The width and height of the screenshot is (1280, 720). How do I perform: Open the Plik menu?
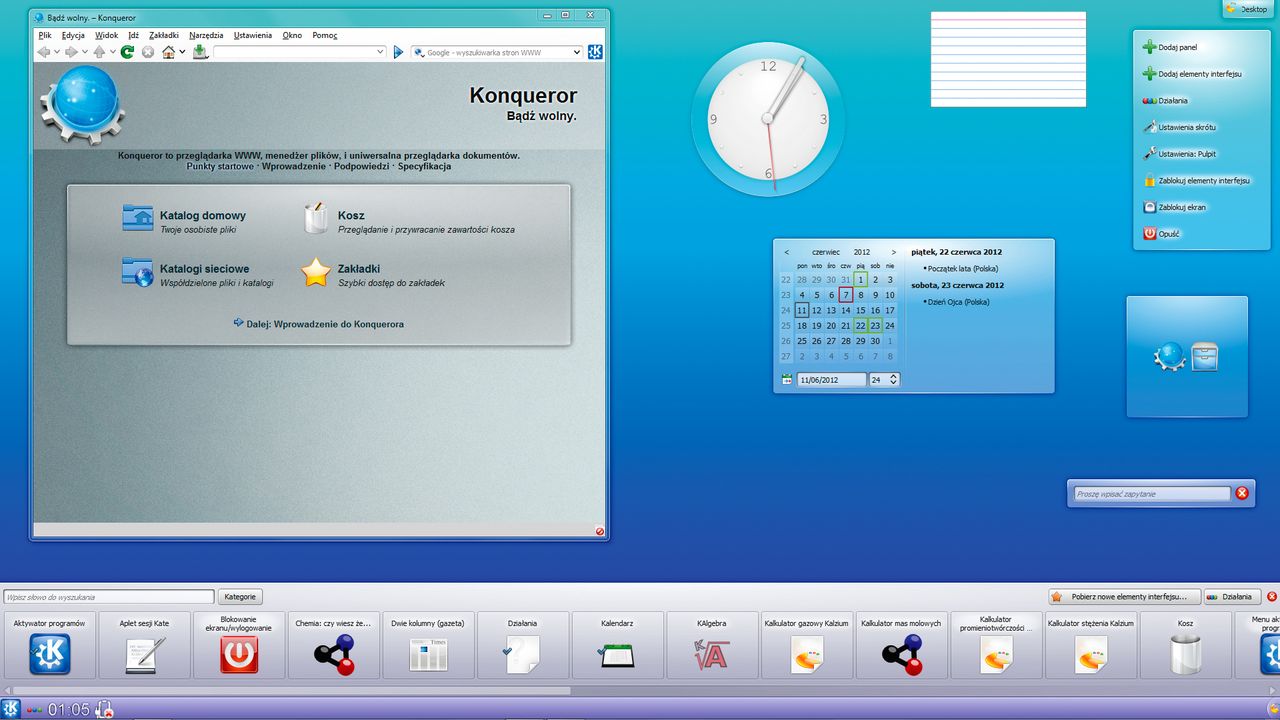click(45, 35)
